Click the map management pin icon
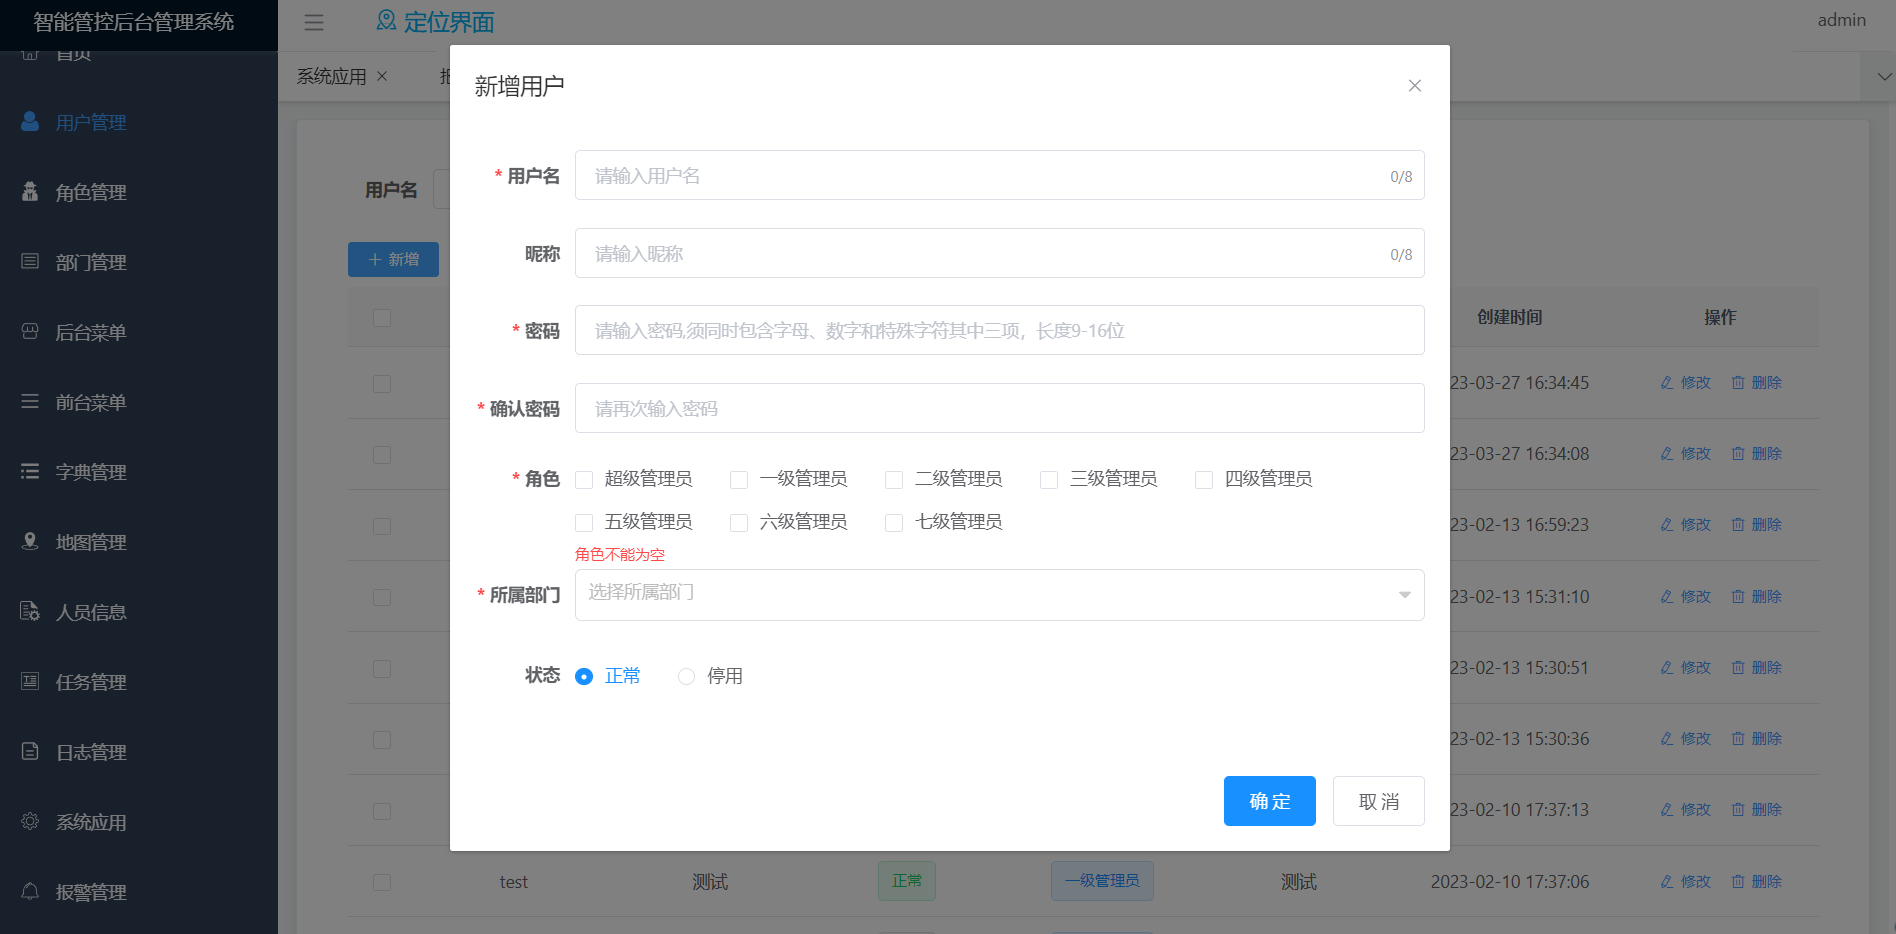Screen dimensions: 1896x934 [30, 542]
